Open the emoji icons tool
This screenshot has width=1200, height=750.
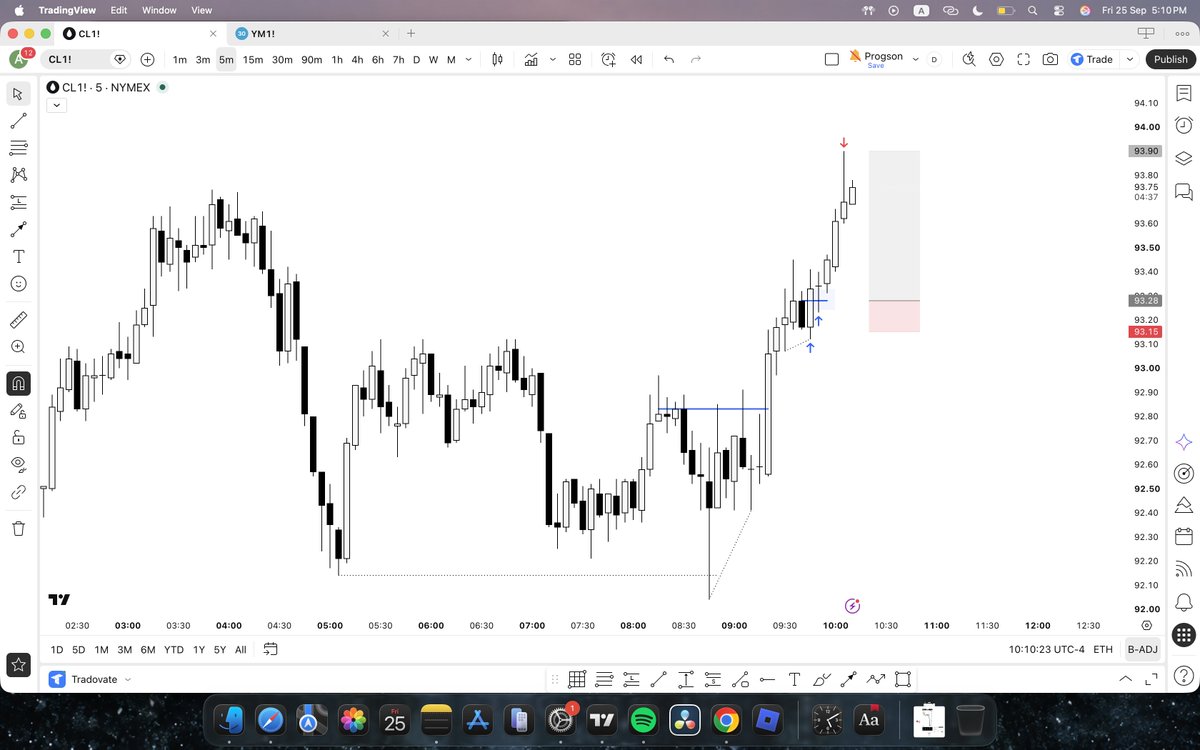tap(18, 284)
